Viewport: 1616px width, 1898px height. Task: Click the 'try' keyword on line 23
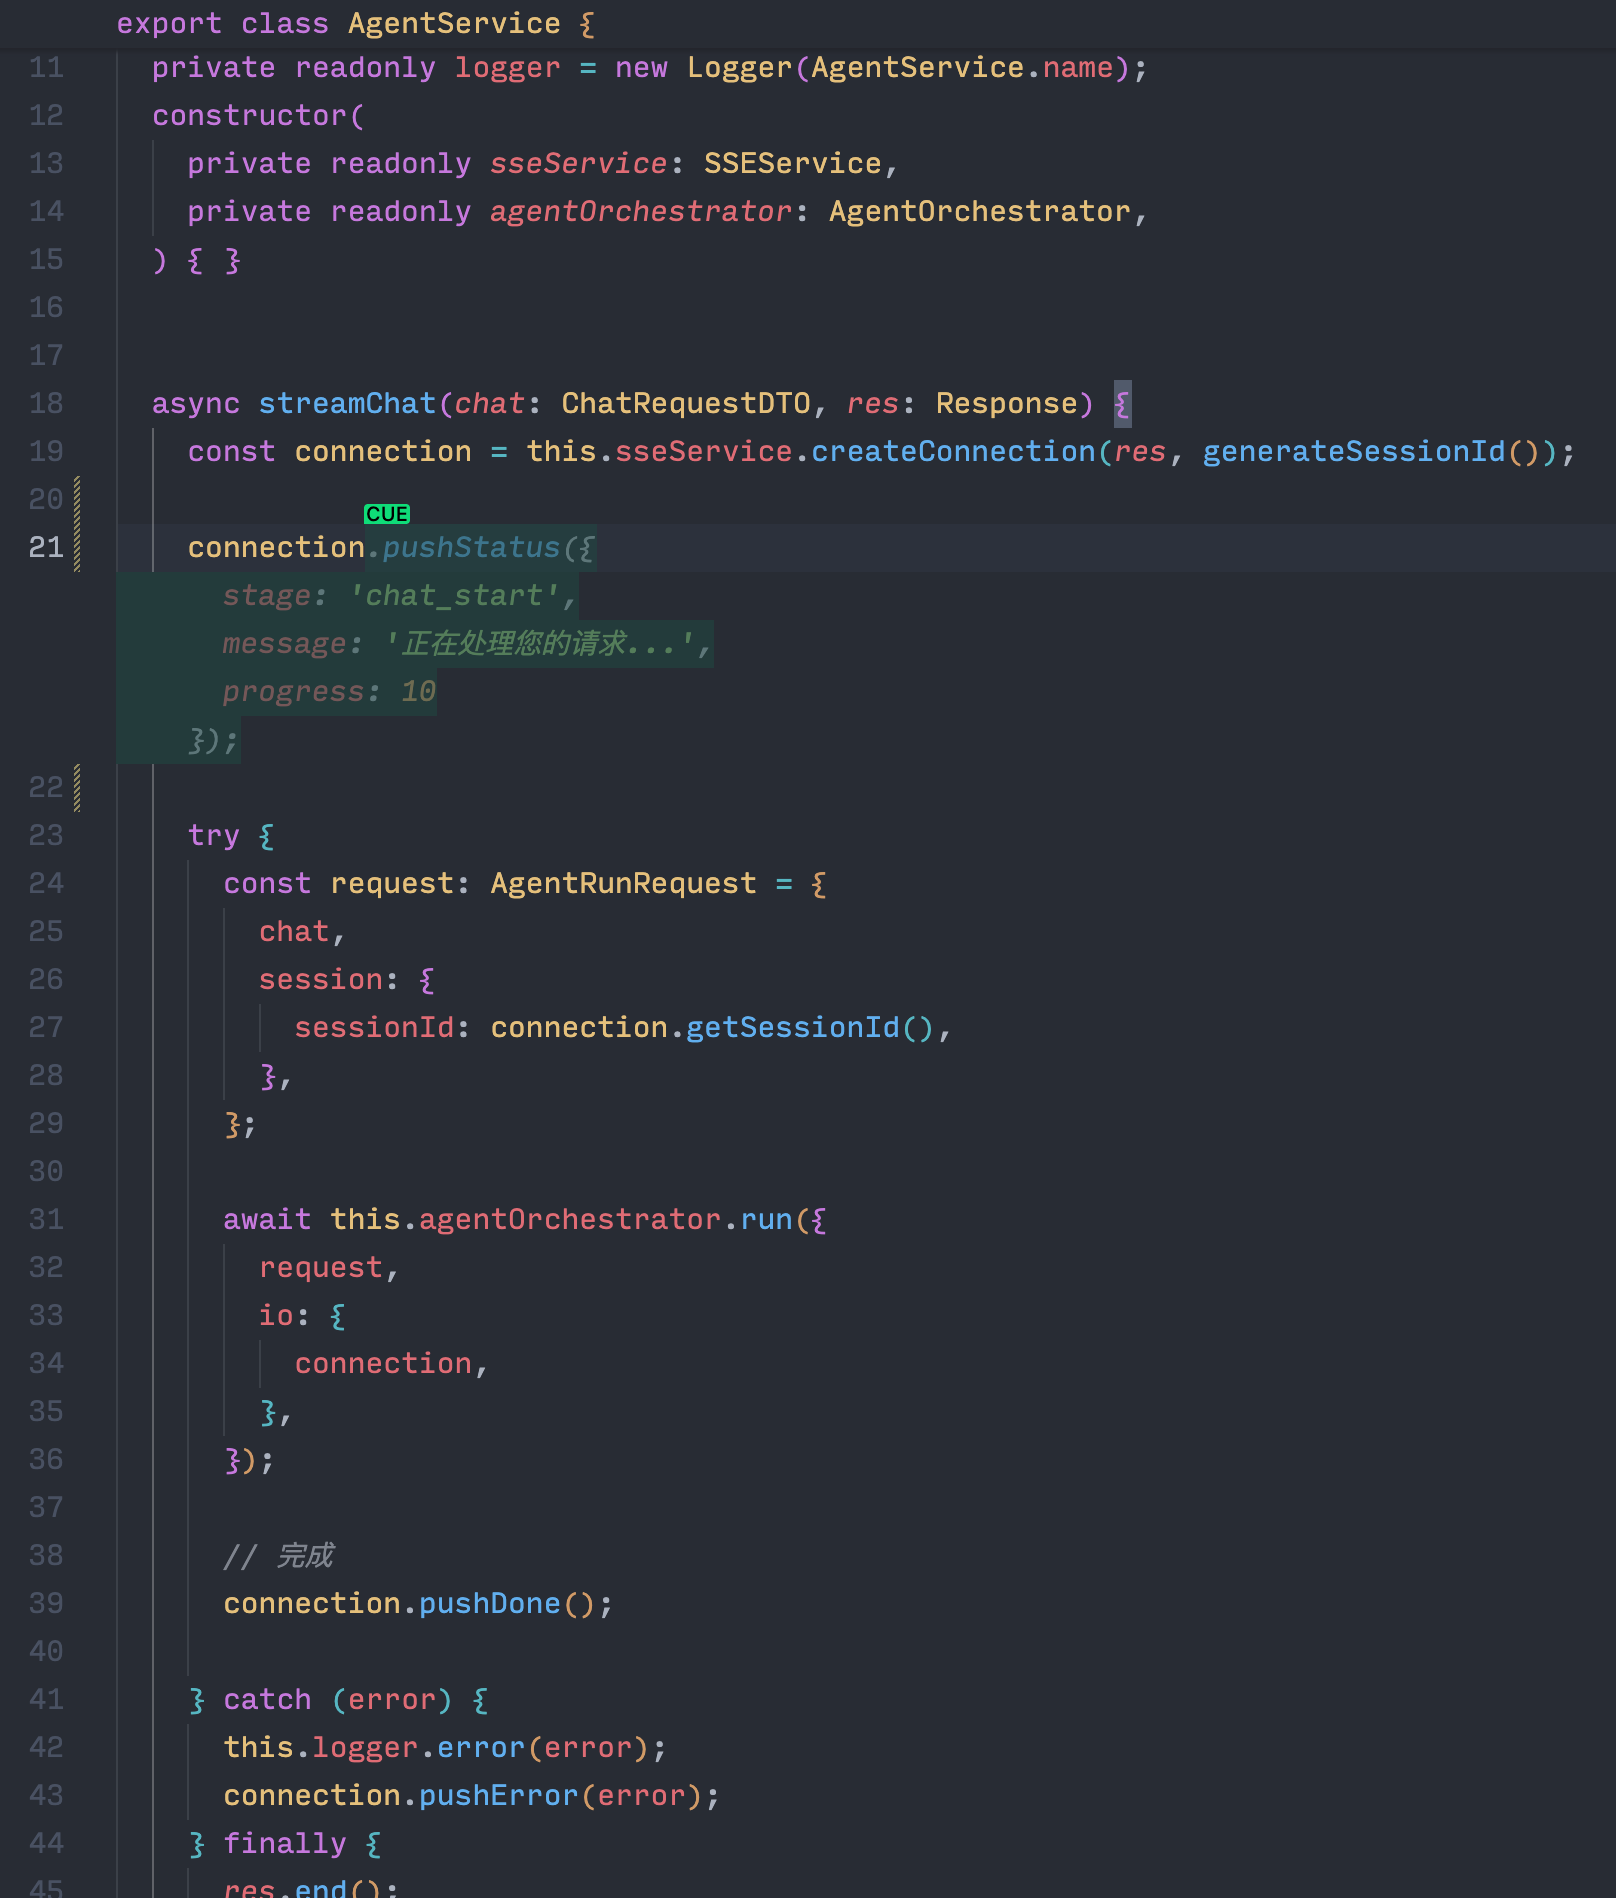pyautogui.click(x=213, y=835)
